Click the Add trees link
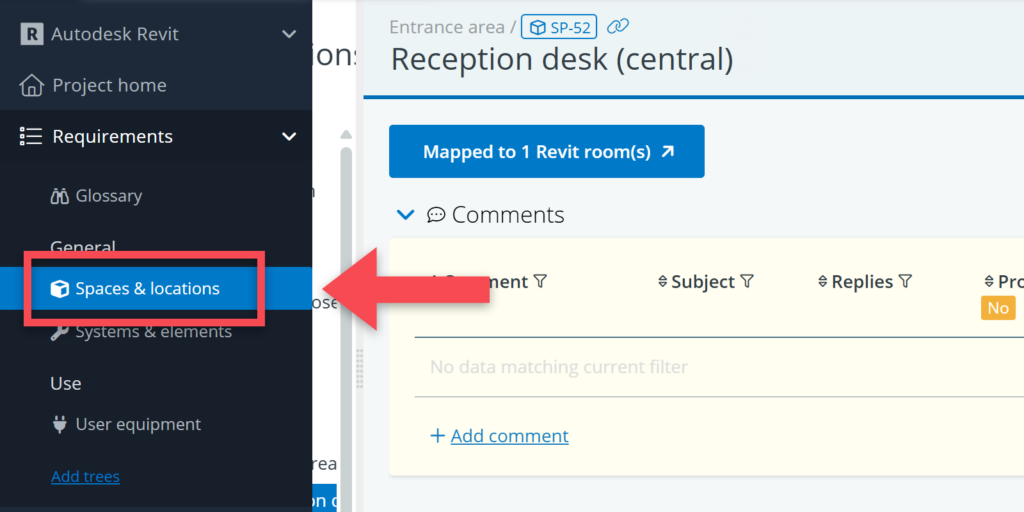1024x512 pixels. click(x=85, y=476)
